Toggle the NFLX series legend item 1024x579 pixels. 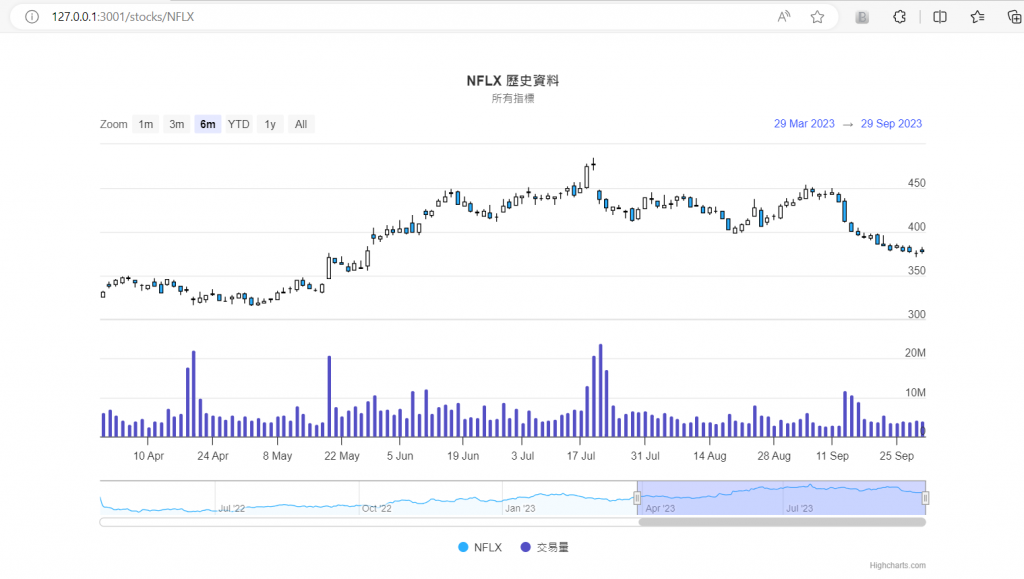click(480, 547)
